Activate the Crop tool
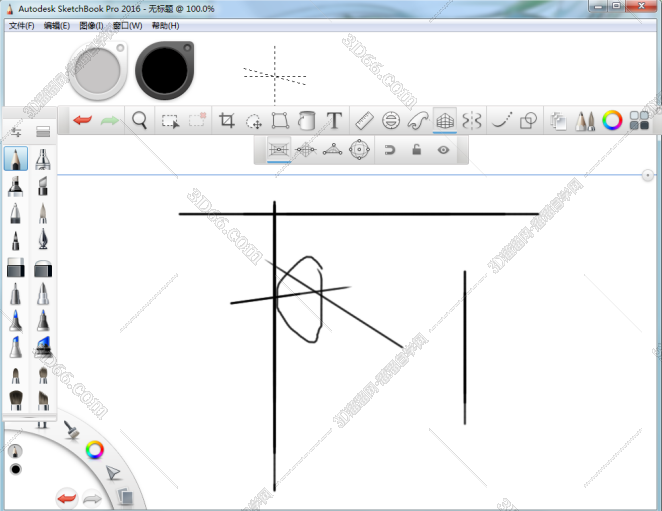This screenshot has height=511, width=662. point(227,121)
